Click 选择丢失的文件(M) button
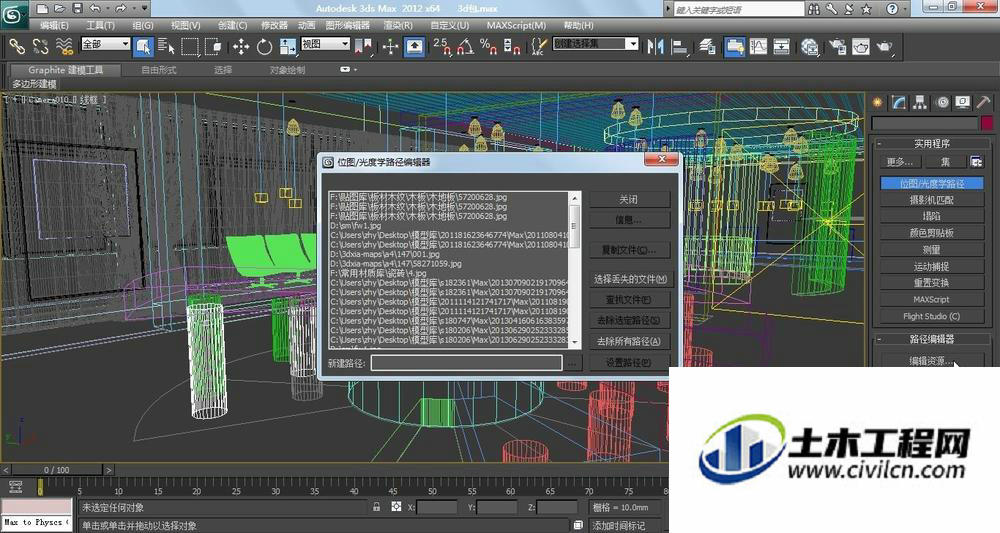The width and height of the screenshot is (1000, 533). click(x=630, y=279)
